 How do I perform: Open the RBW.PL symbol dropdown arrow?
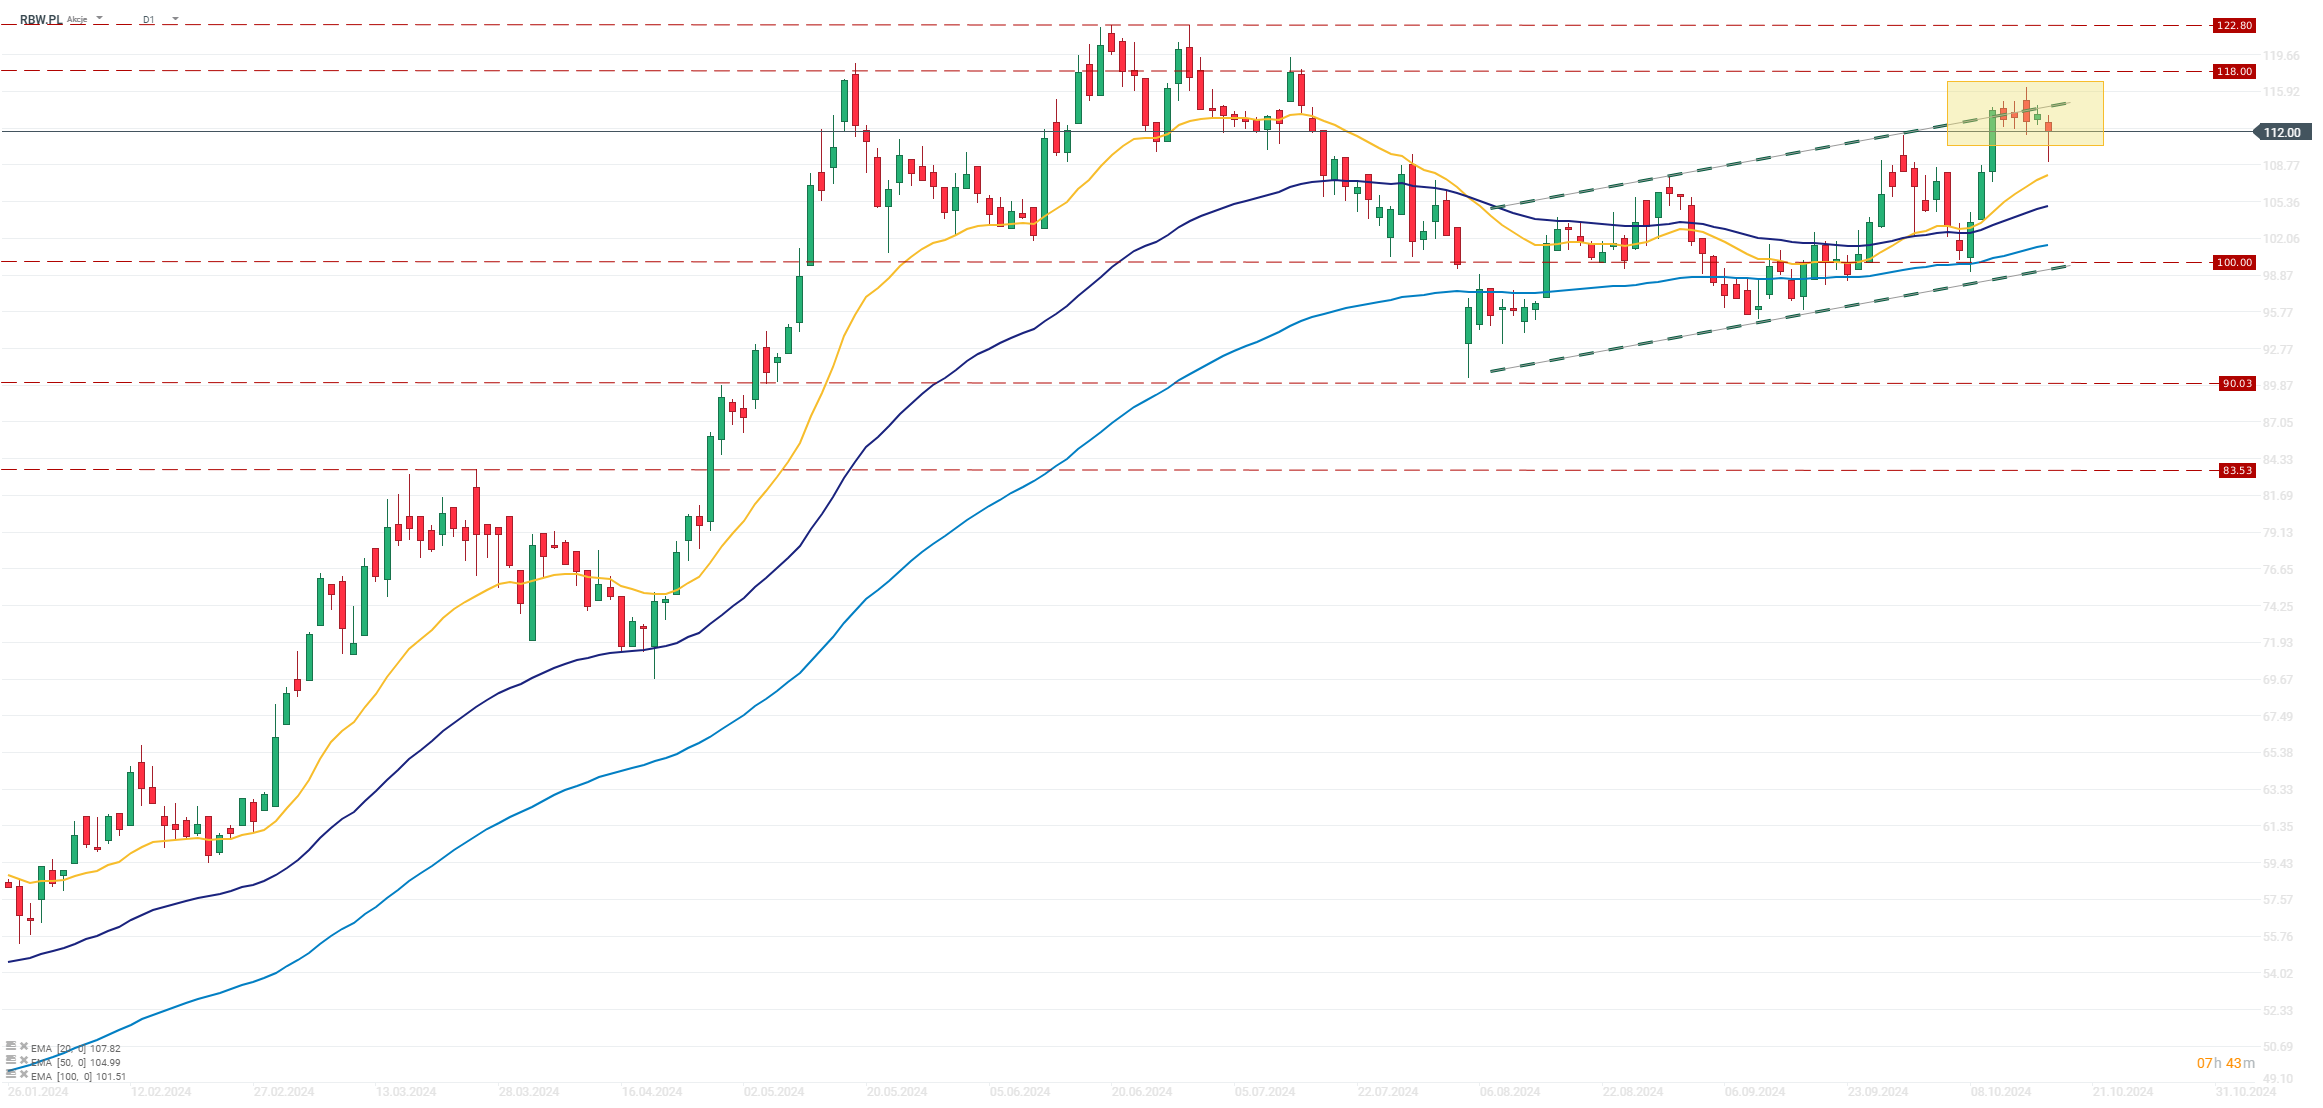tap(99, 18)
